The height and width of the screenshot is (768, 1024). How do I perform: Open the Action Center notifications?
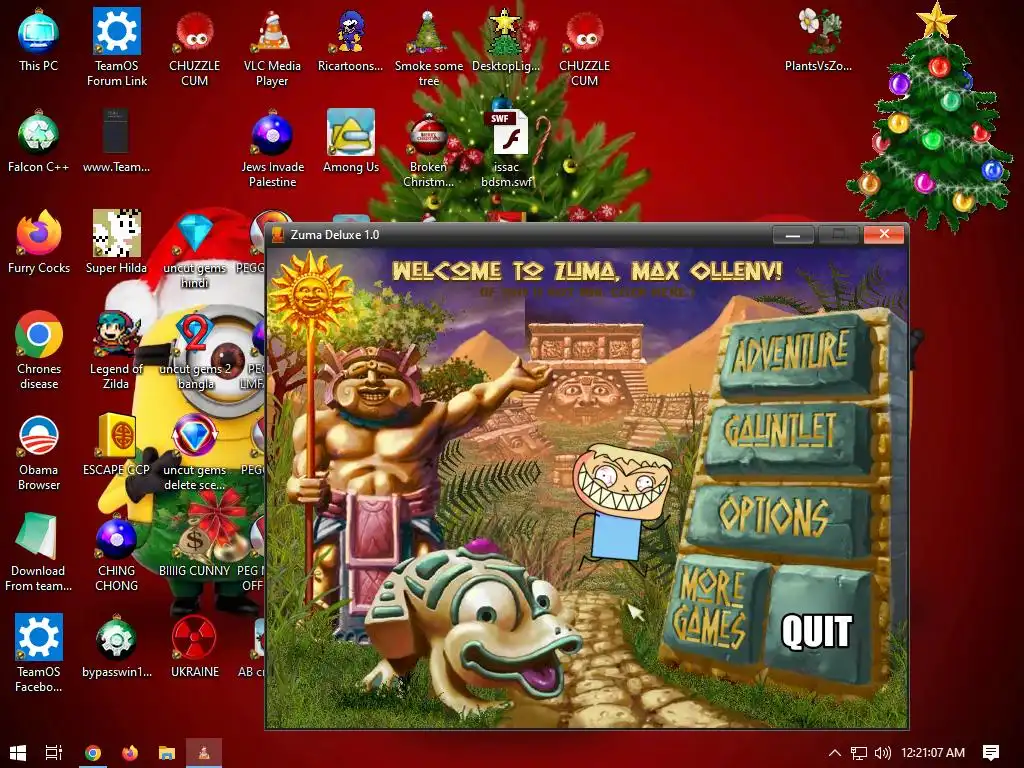pos(991,752)
